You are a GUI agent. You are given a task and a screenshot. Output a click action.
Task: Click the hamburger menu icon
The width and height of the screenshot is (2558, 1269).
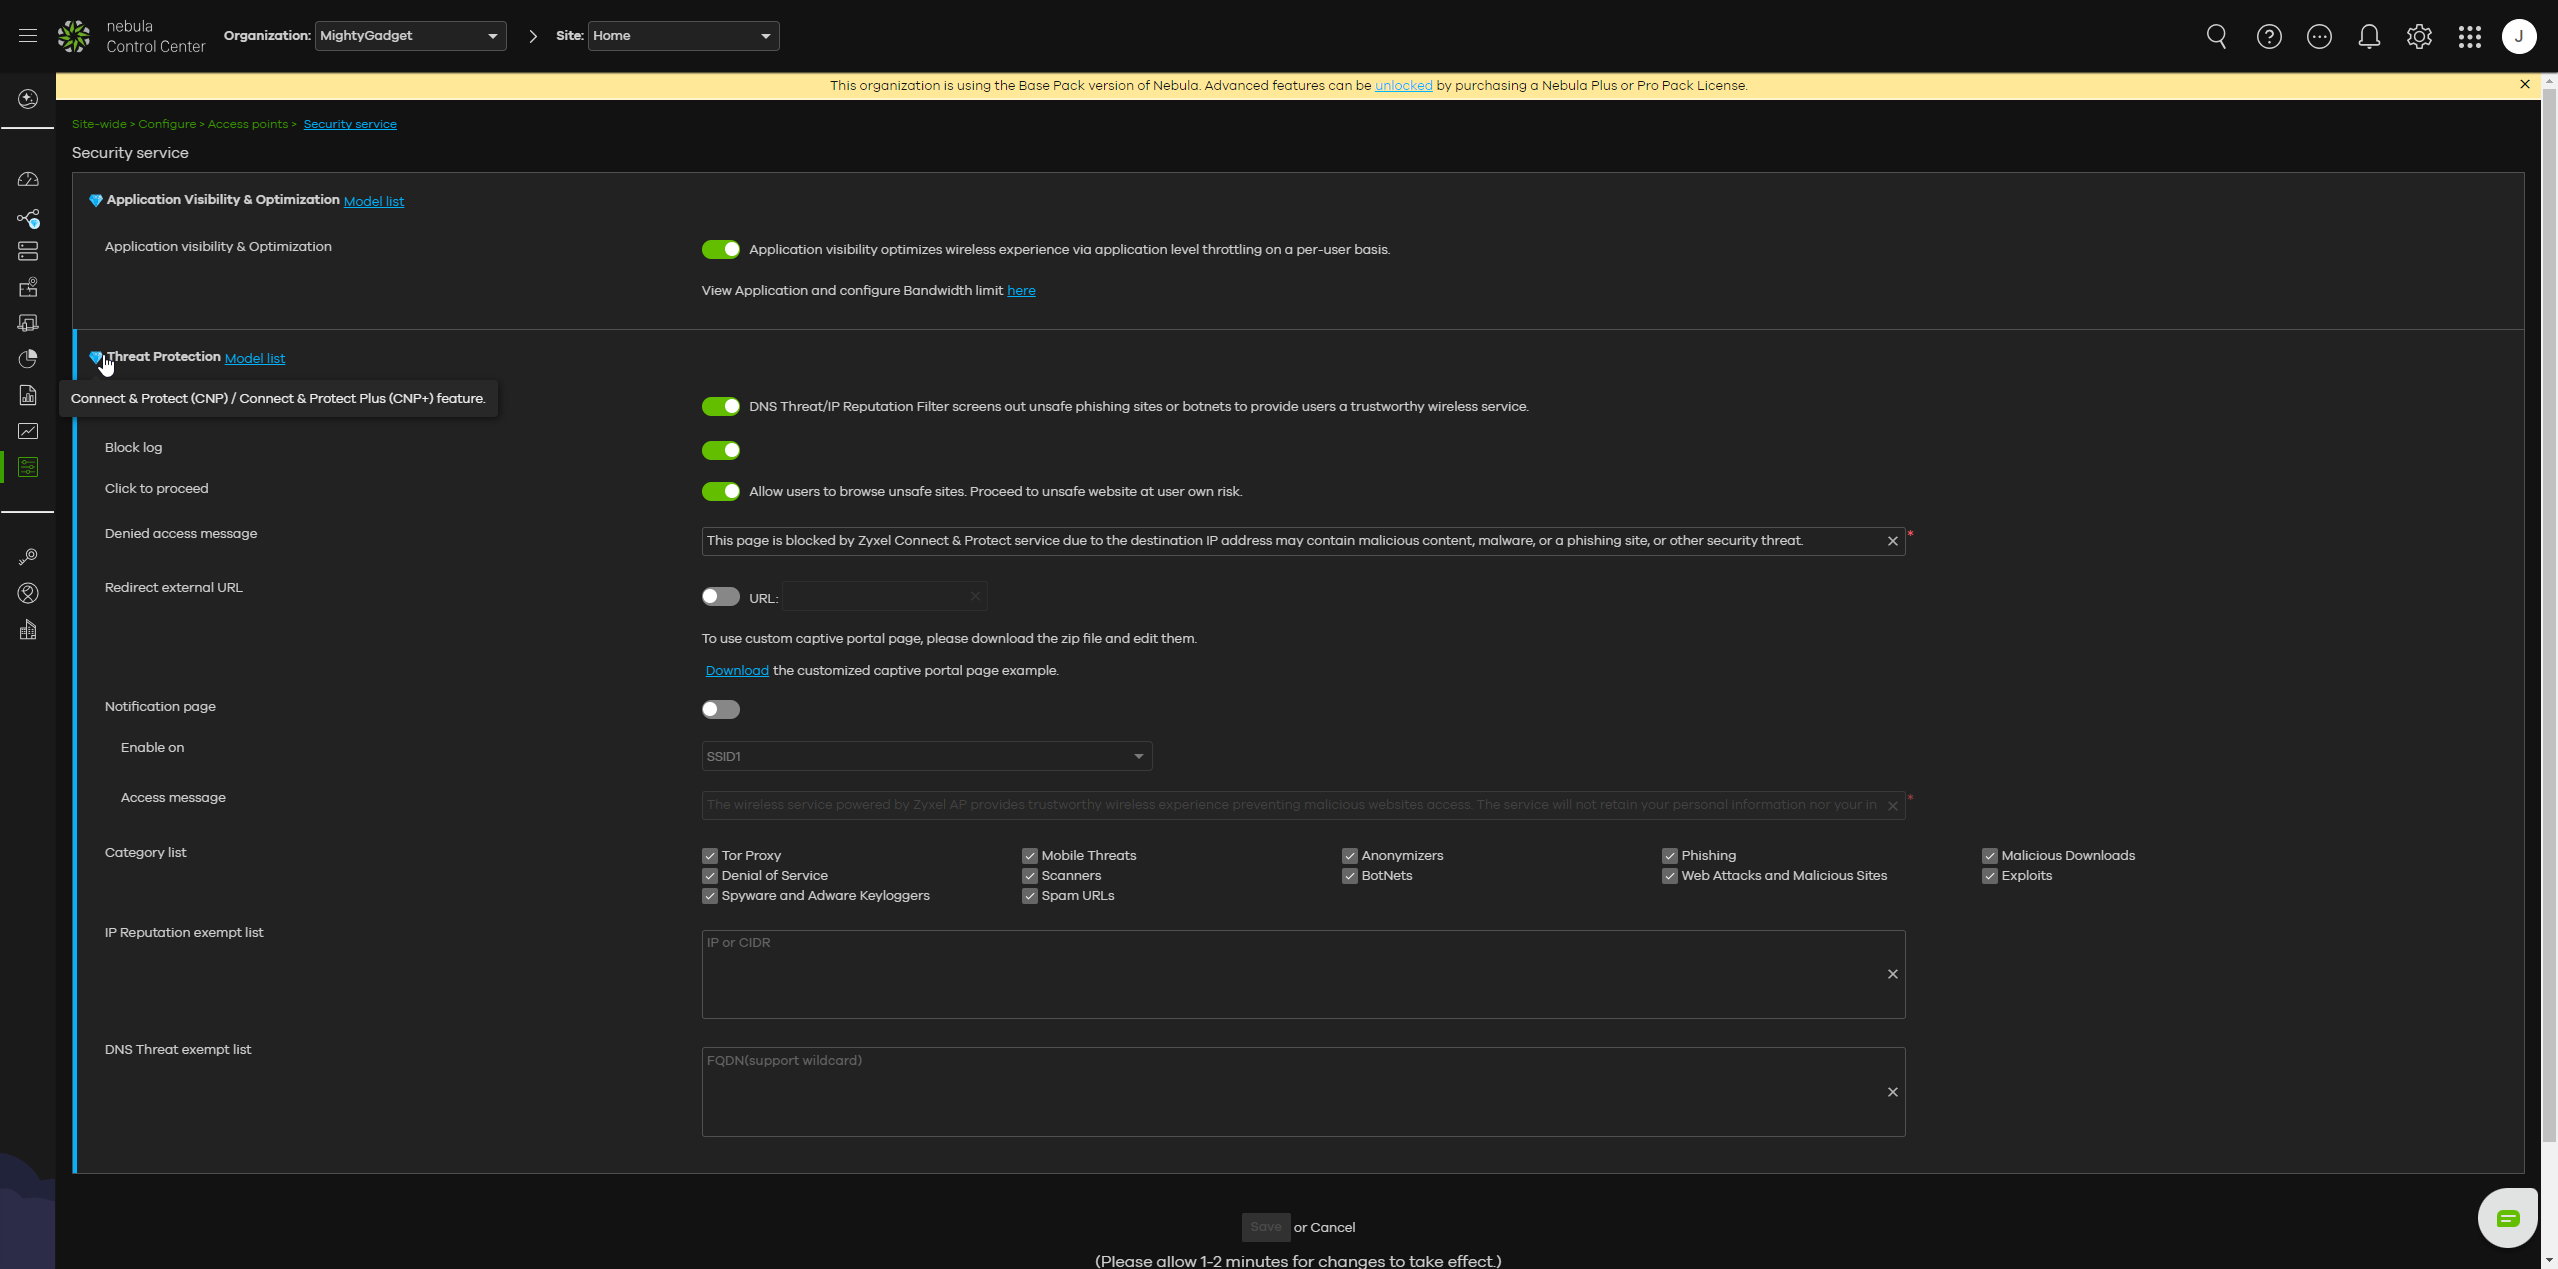point(28,36)
